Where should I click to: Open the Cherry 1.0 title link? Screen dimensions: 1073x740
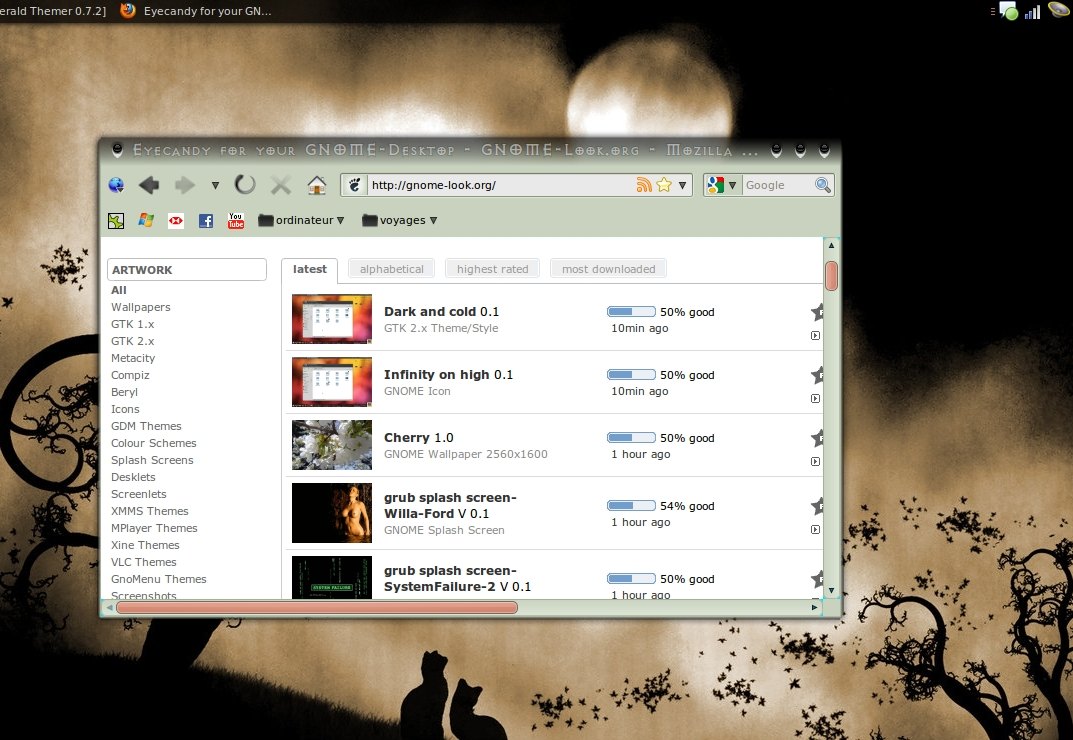click(x=419, y=437)
